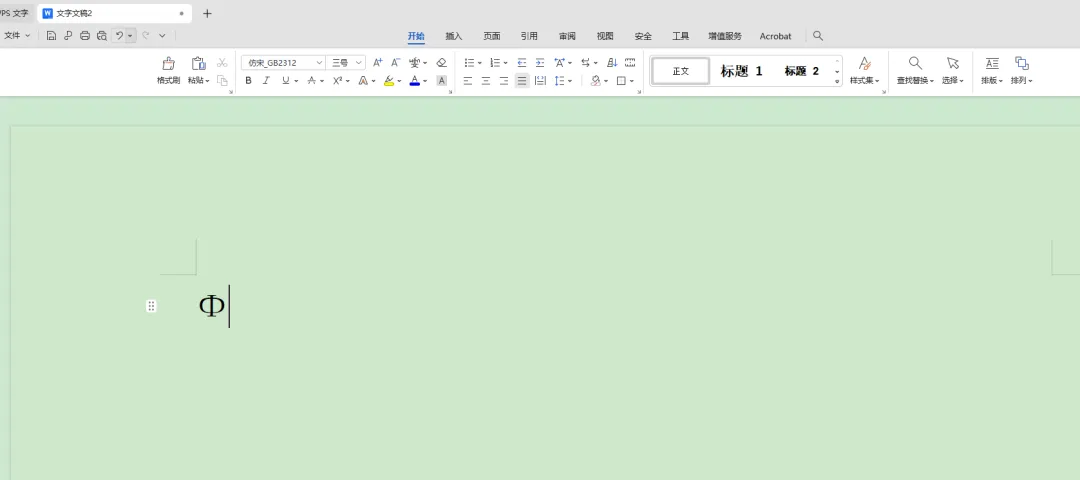
Task: Decrease font size with A- icon
Action: tap(396, 63)
